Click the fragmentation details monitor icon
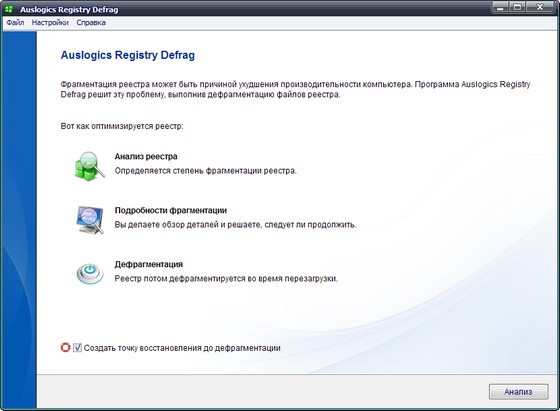 tap(90, 219)
